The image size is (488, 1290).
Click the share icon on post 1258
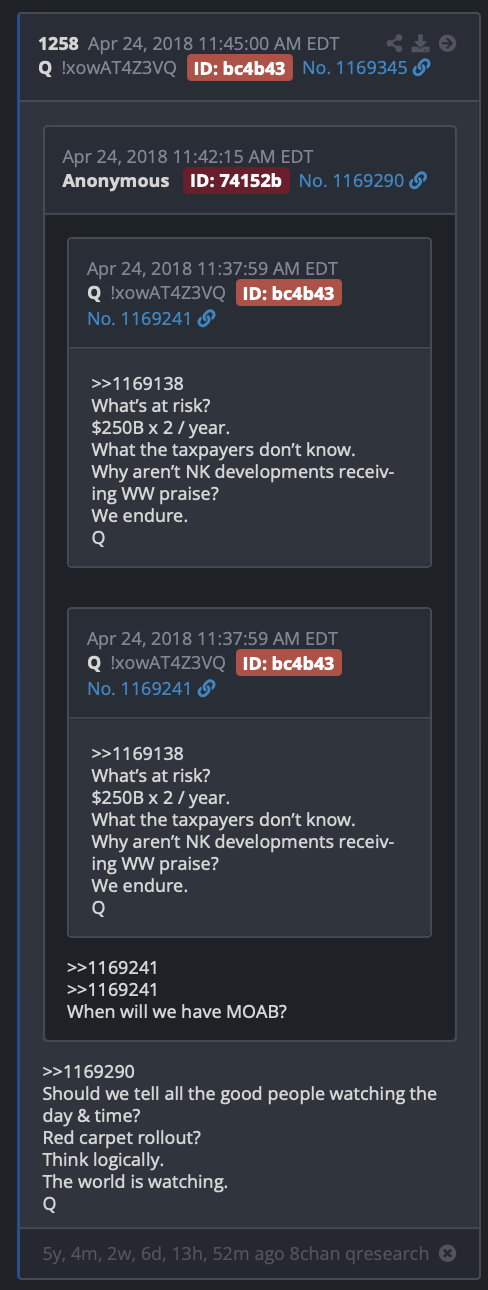pyautogui.click(x=397, y=43)
